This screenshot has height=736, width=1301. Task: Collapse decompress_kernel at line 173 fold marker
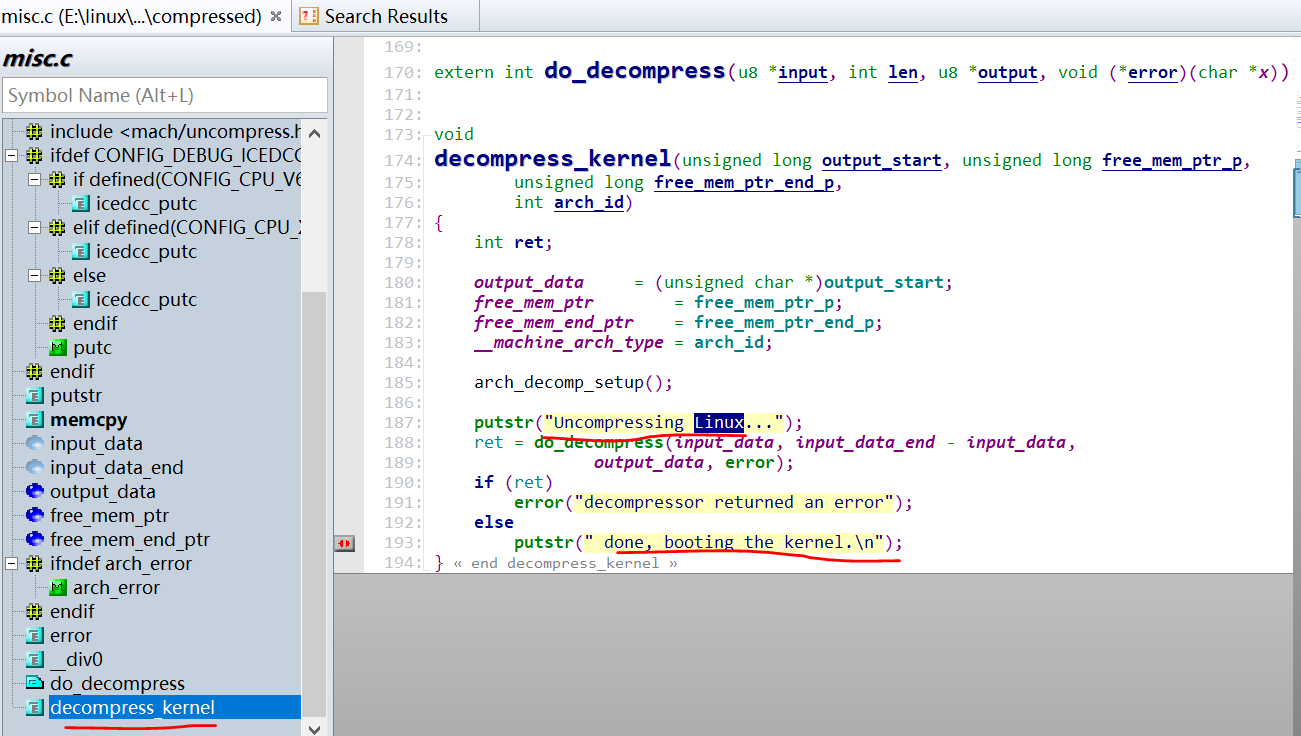click(x=429, y=134)
